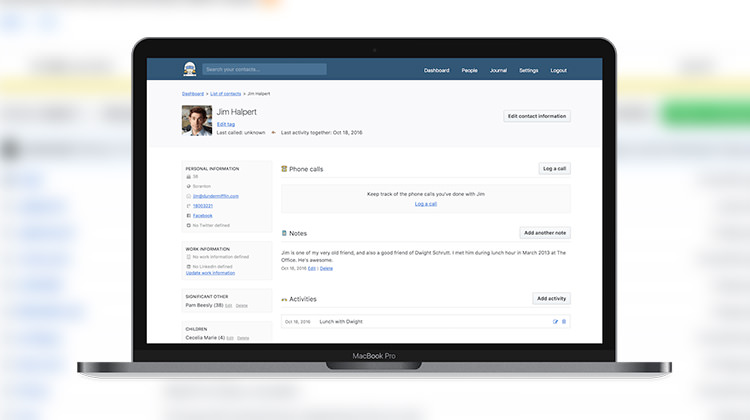750x420 pixels.
Task: Click the Add another note button
Action: (x=545, y=233)
